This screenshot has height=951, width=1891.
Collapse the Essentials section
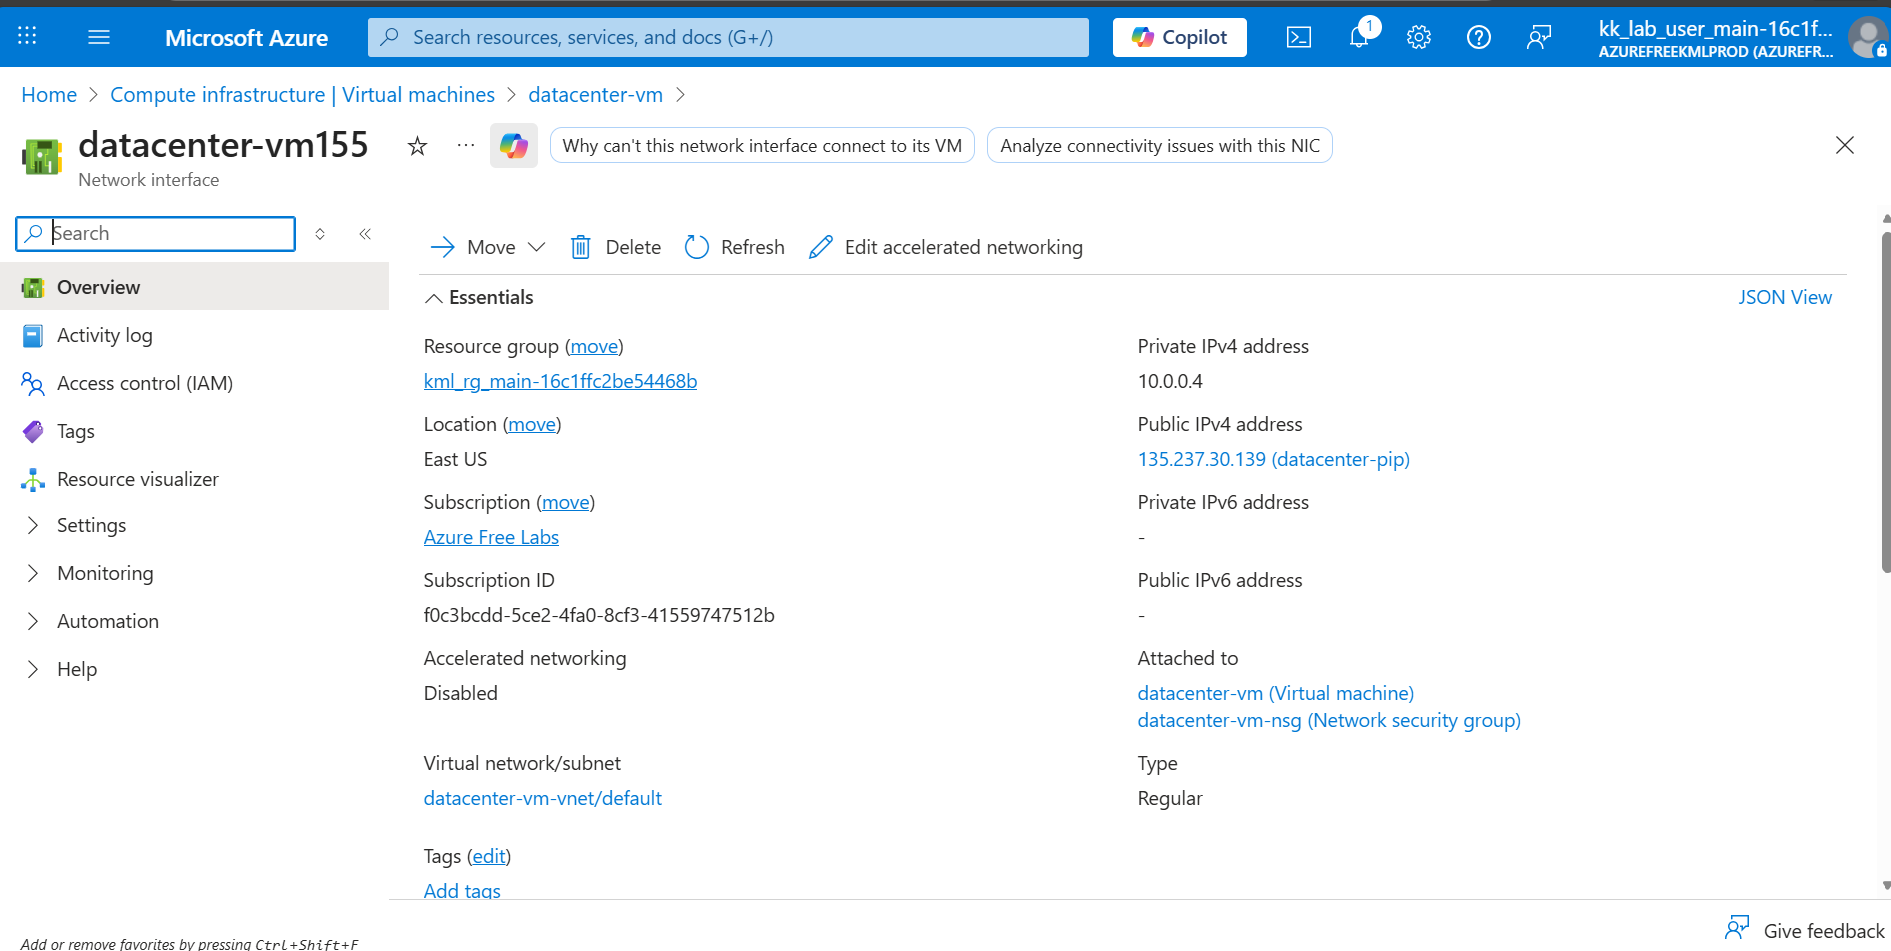434,298
